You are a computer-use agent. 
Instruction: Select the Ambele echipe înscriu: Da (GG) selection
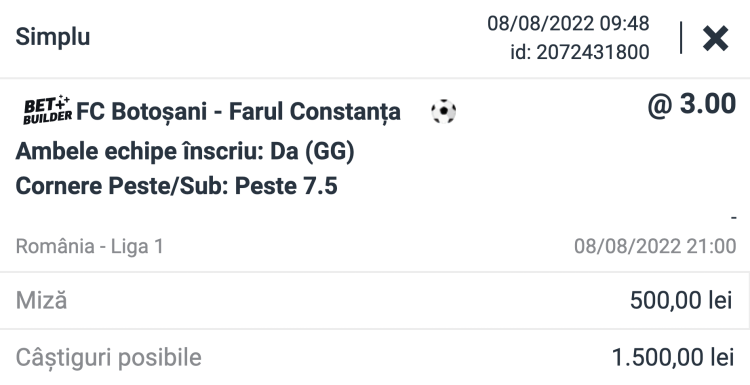click(185, 151)
